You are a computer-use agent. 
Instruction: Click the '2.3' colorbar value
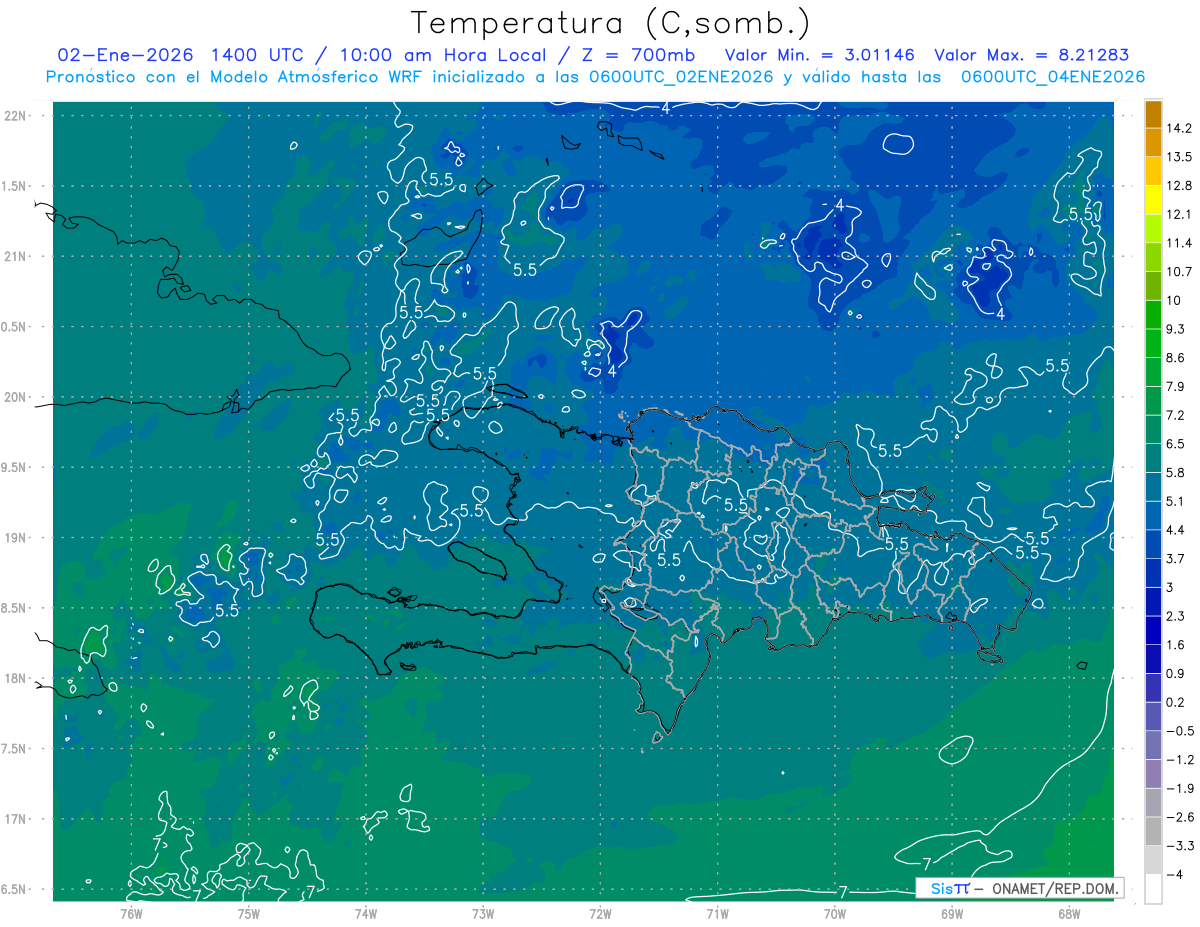click(1176, 616)
